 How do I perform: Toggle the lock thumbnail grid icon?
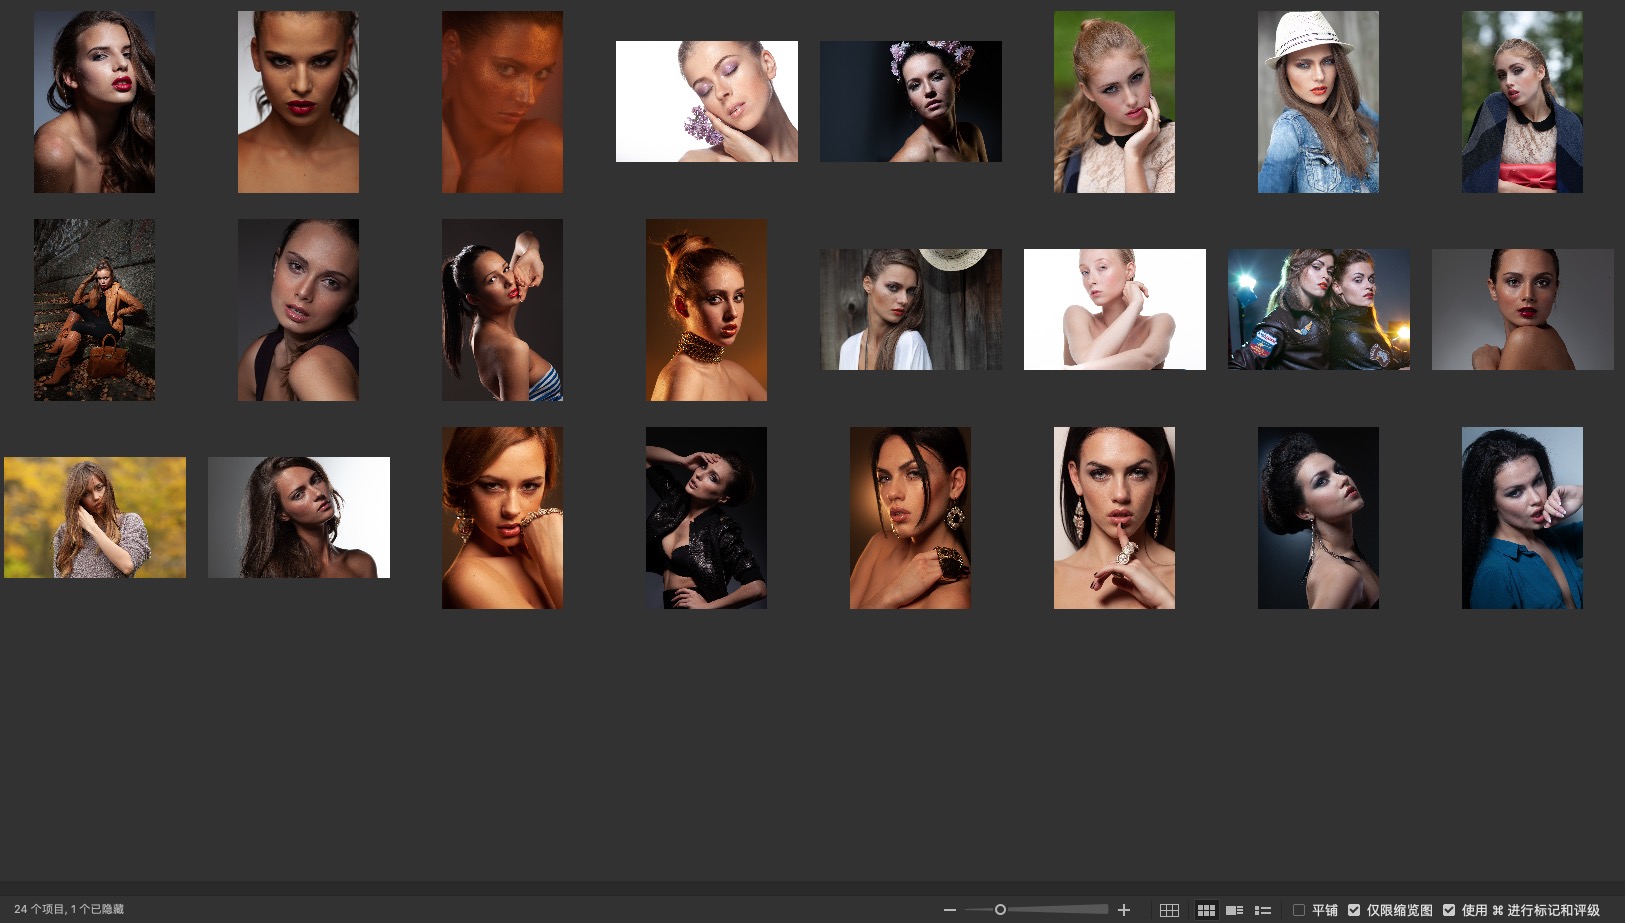click(1169, 910)
